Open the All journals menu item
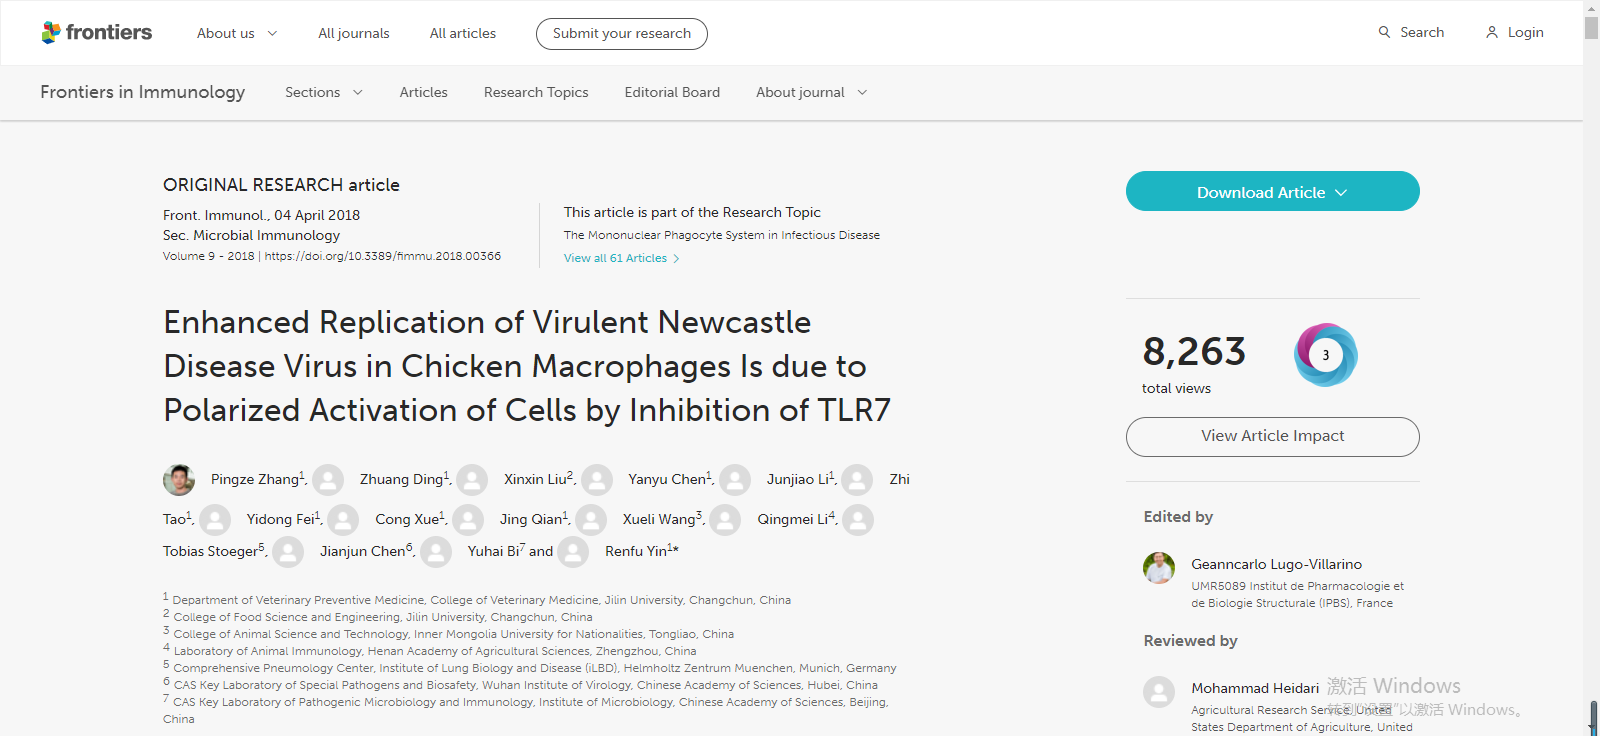Screen dimensions: 1600x736 [x=354, y=33]
